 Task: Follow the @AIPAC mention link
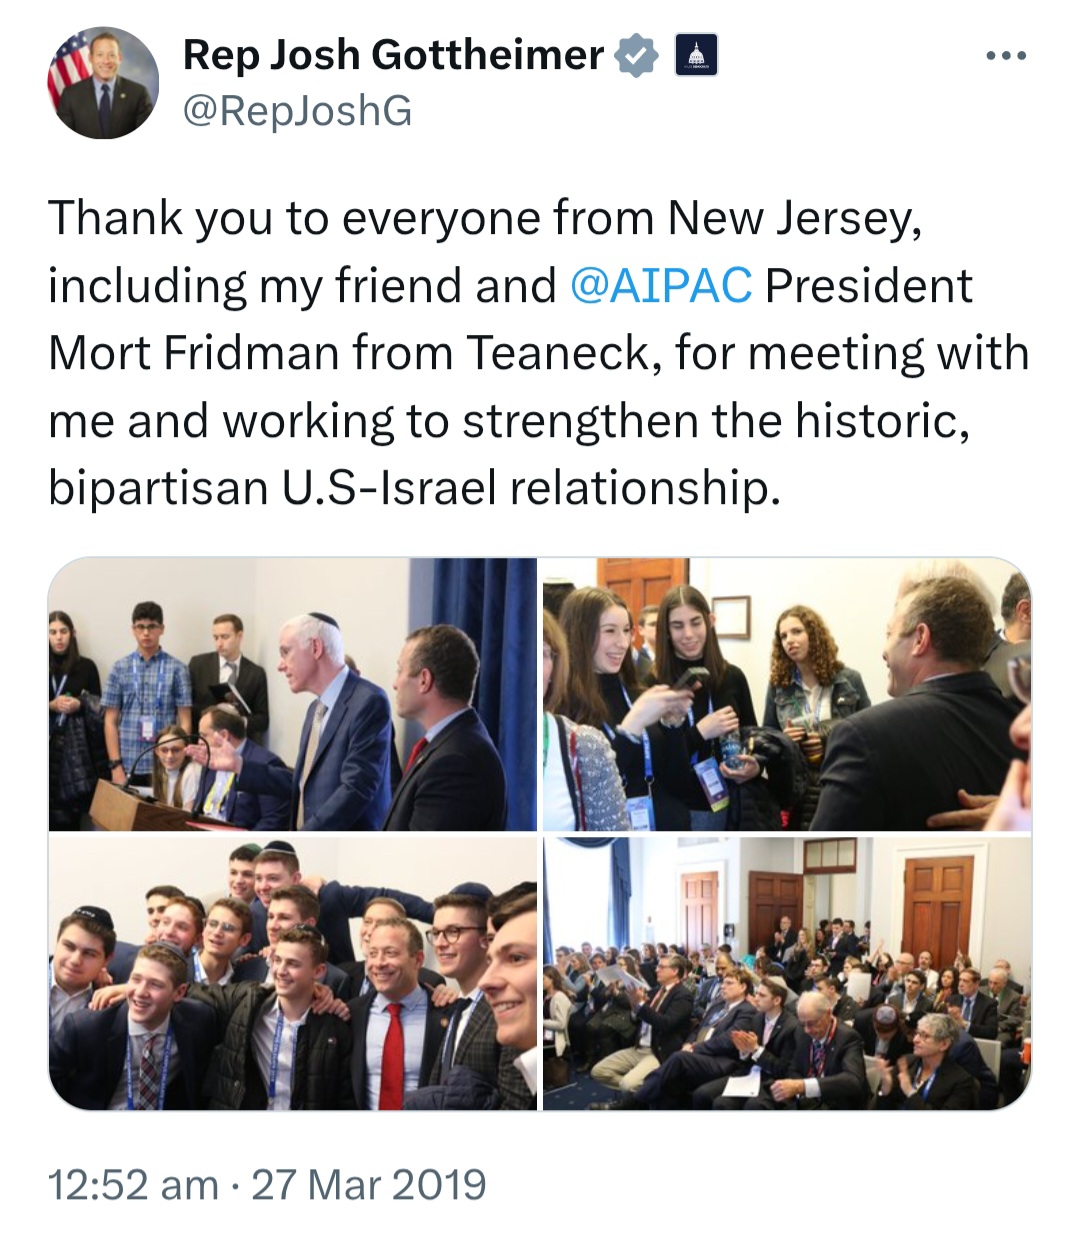click(x=661, y=285)
